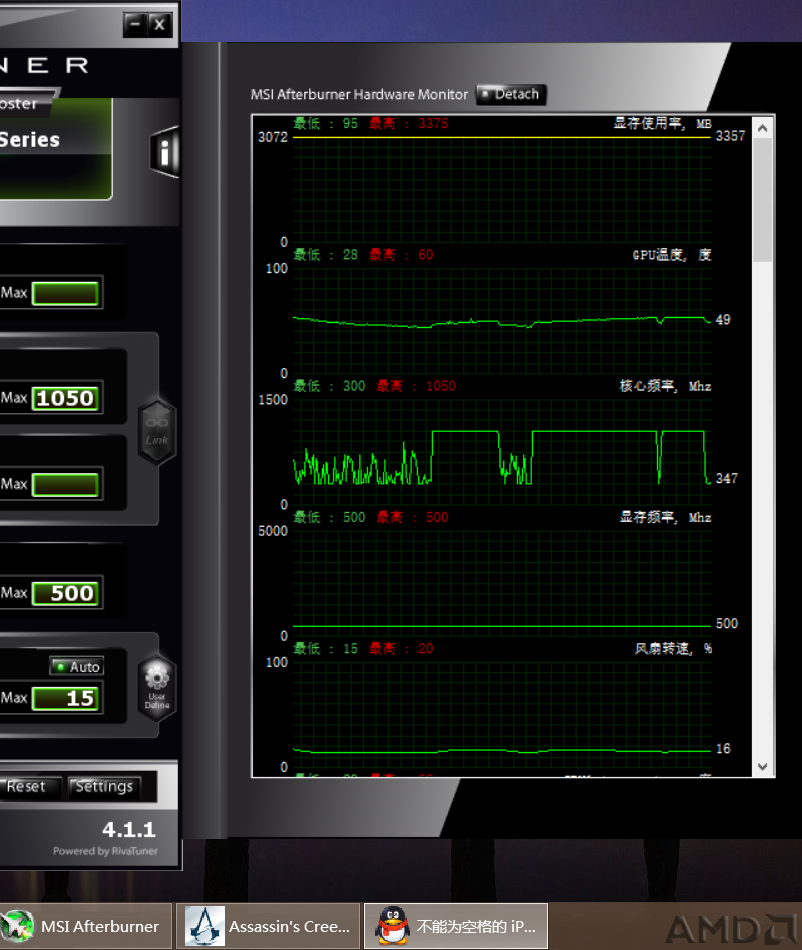Click the current core clock reading 347
Image resolution: width=802 pixels, height=950 pixels.
click(x=727, y=479)
